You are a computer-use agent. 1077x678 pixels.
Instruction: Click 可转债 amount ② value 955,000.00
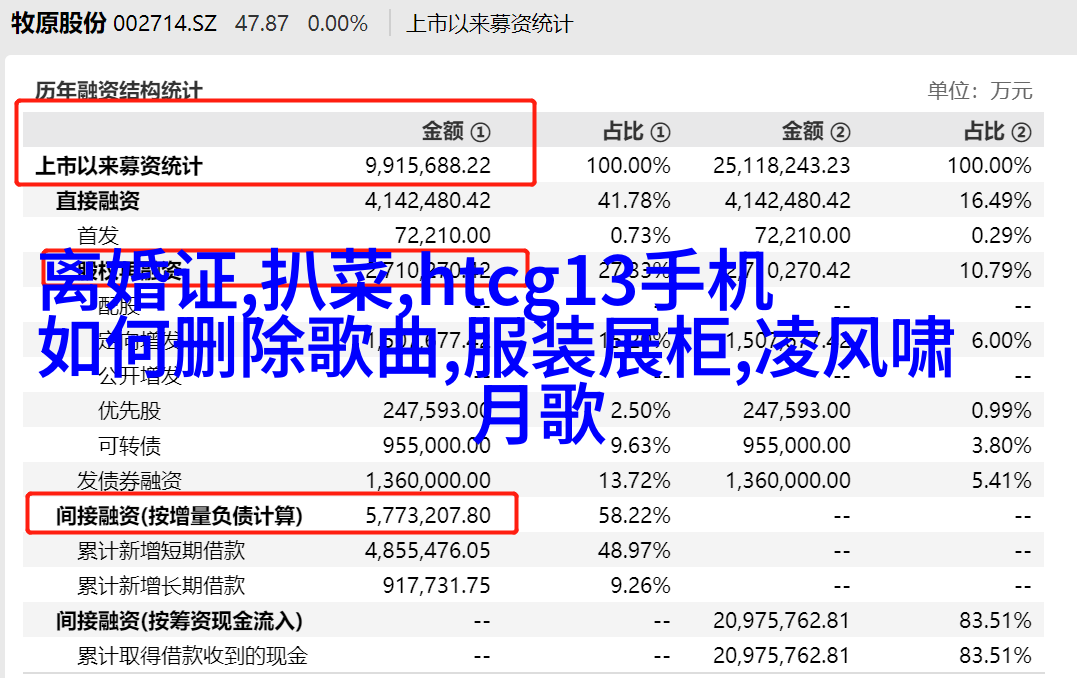(x=797, y=446)
